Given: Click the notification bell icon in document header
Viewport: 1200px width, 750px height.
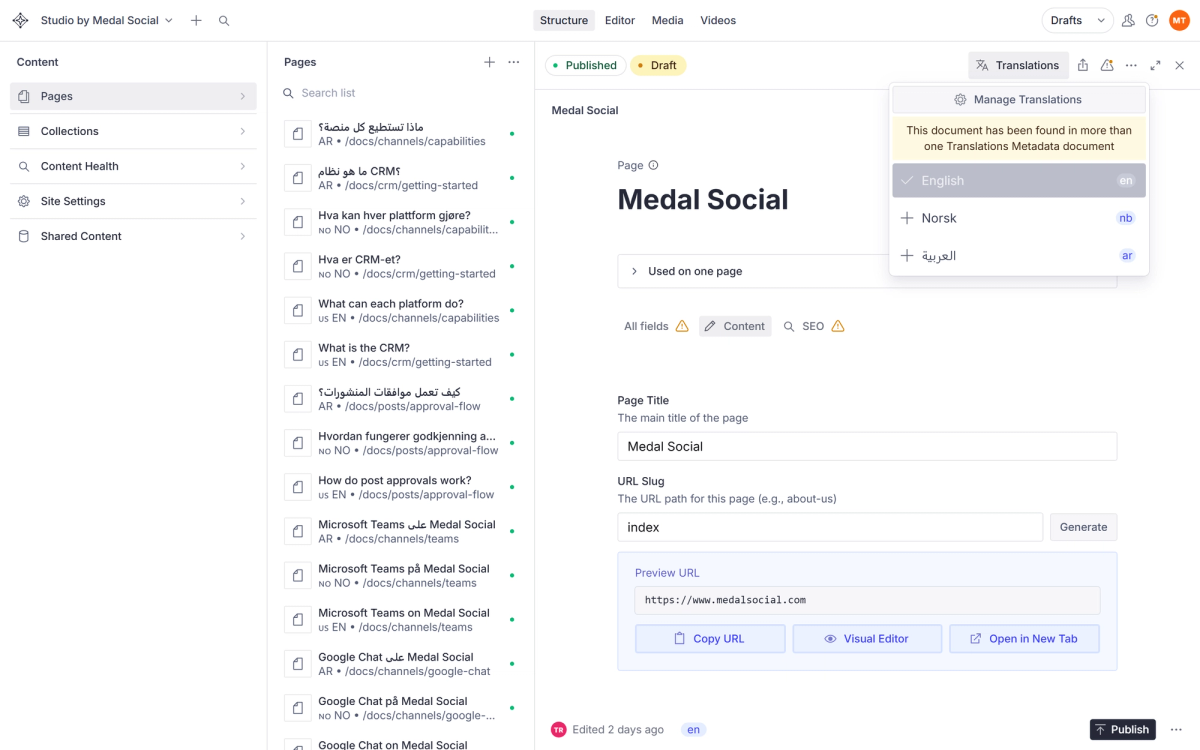Looking at the screenshot, I should (x=1107, y=65).
